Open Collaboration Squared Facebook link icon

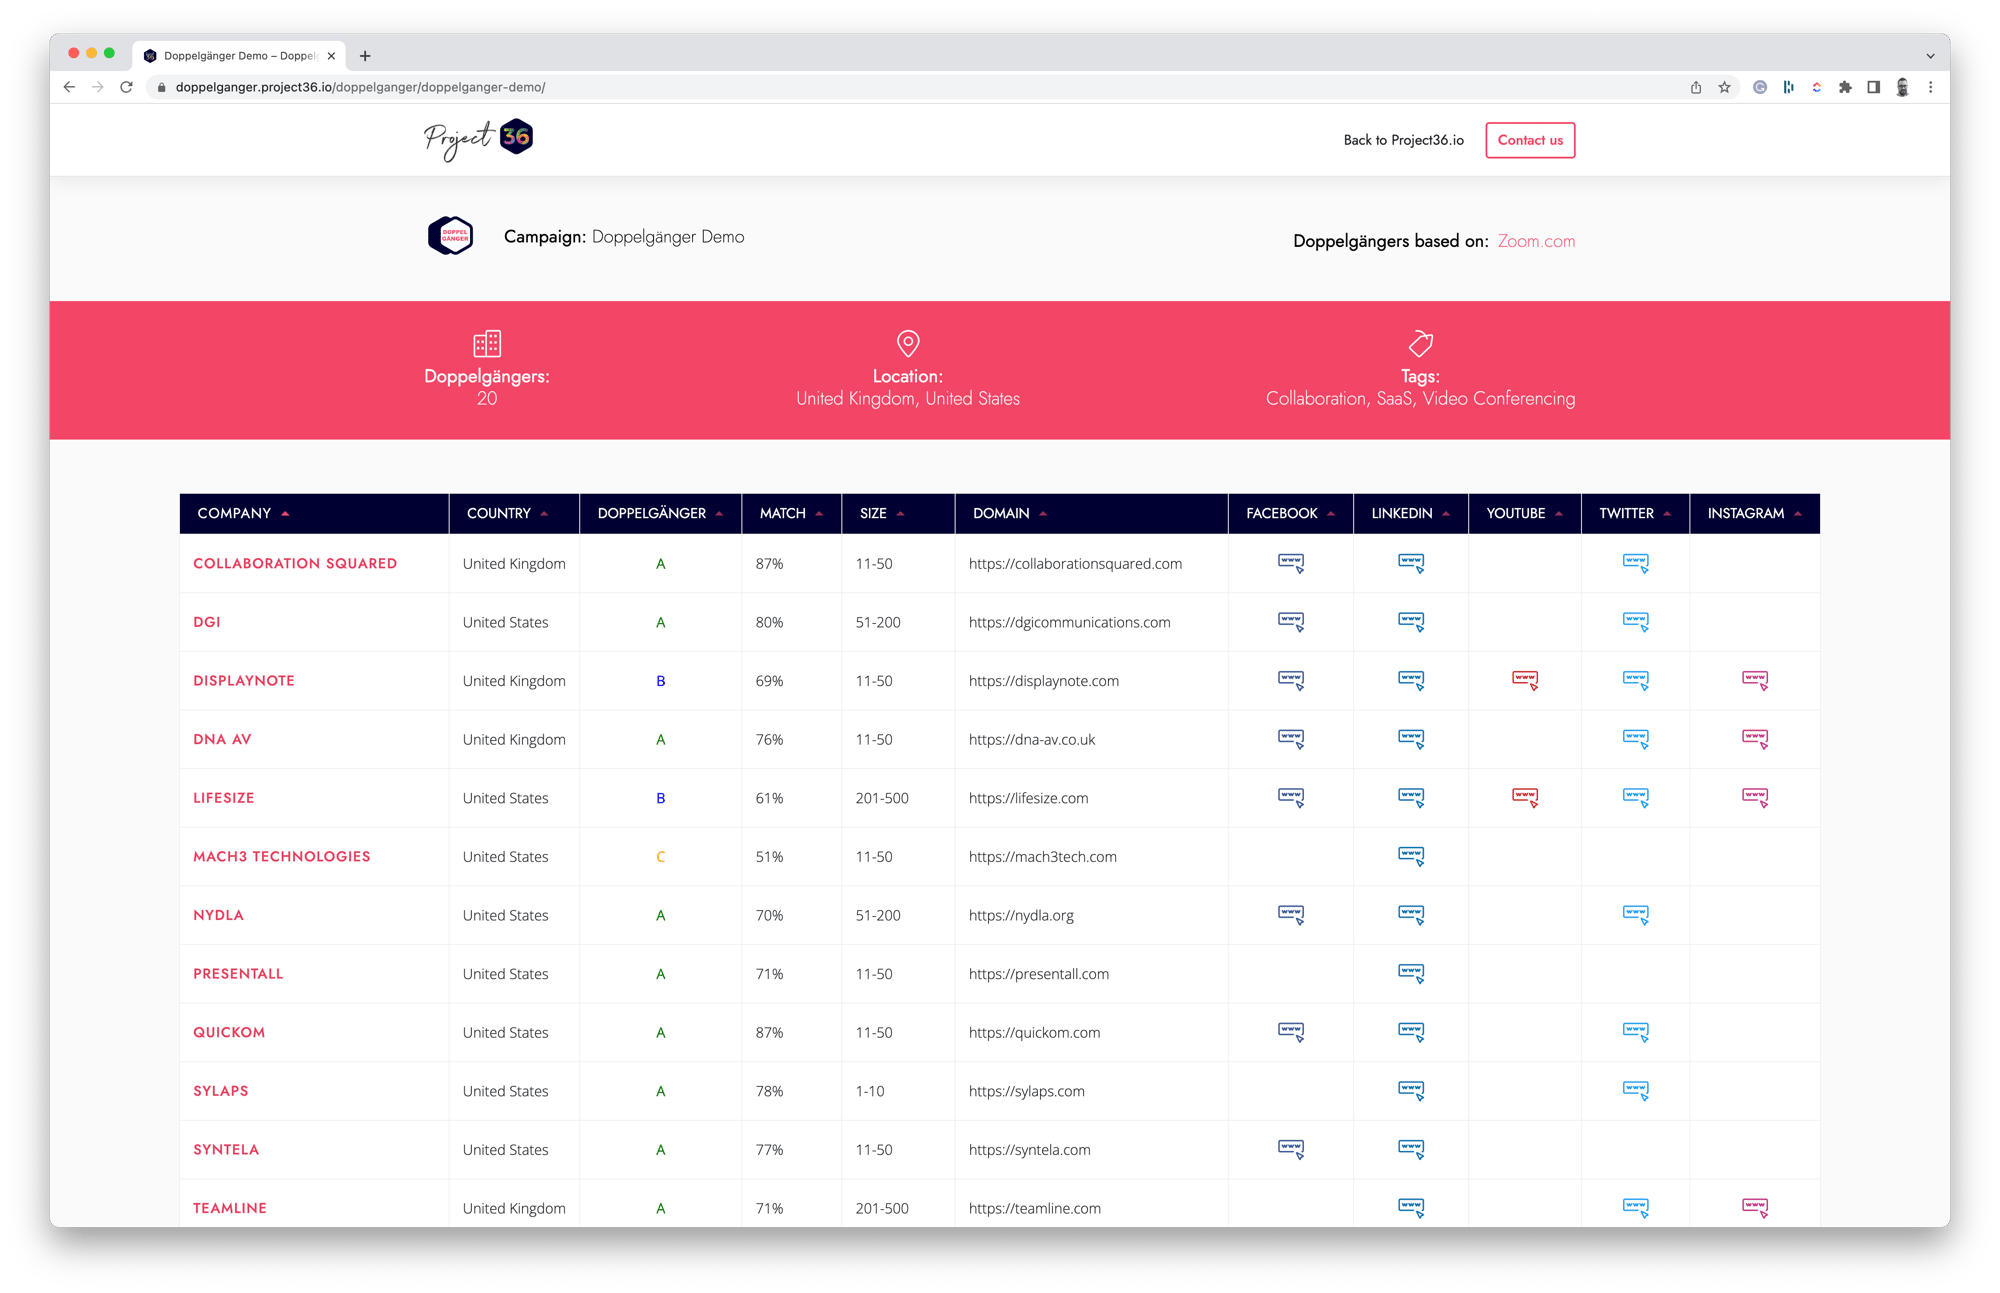[1291, 563]
